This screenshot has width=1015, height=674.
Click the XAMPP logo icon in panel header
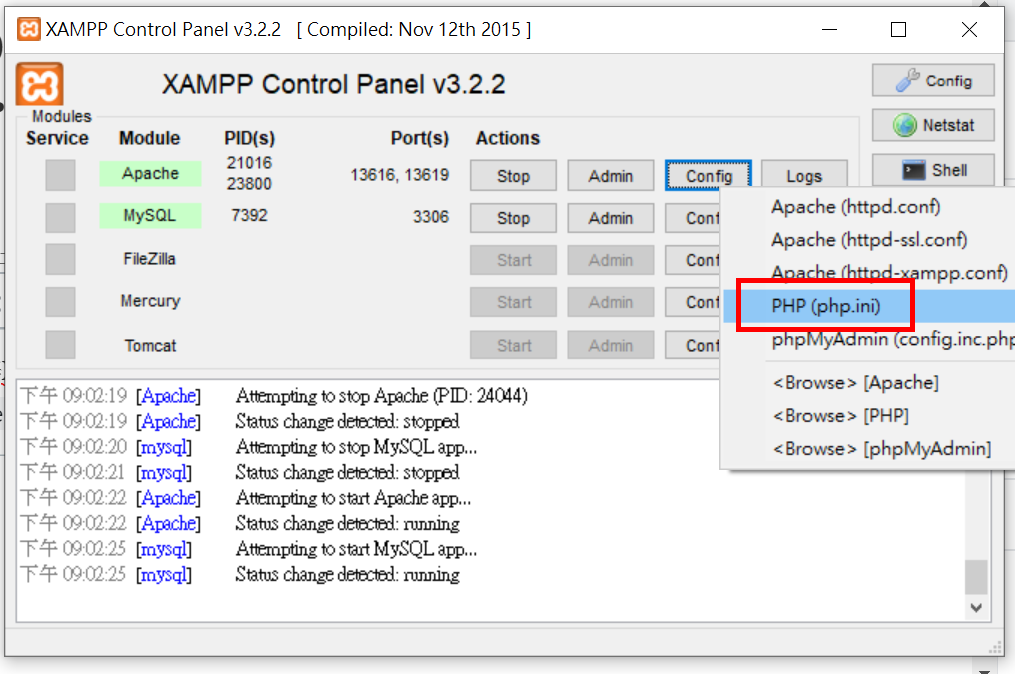click(39, 84)
